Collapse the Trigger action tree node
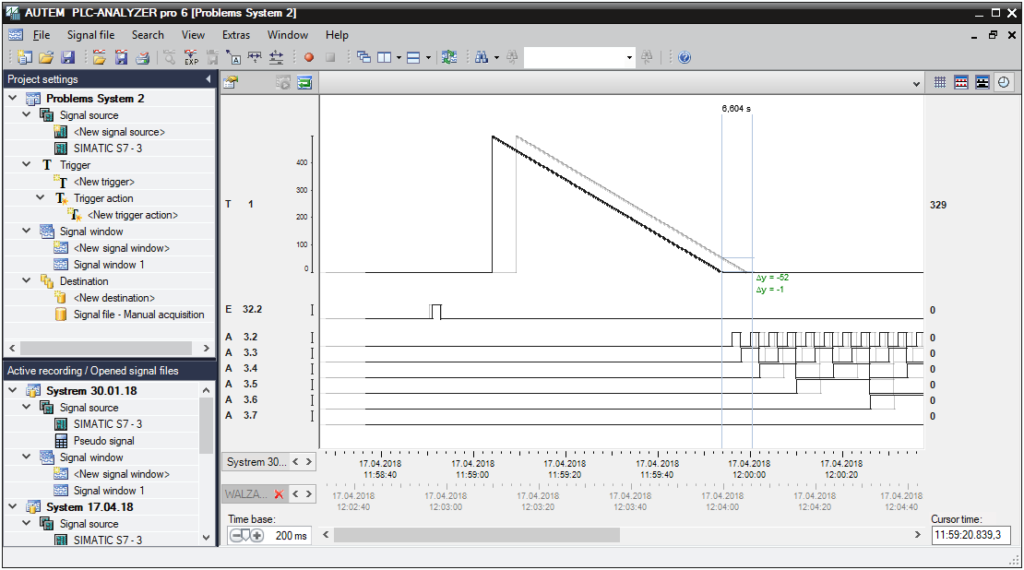The height and width of the screenshot is (570, 1024). 40,197
